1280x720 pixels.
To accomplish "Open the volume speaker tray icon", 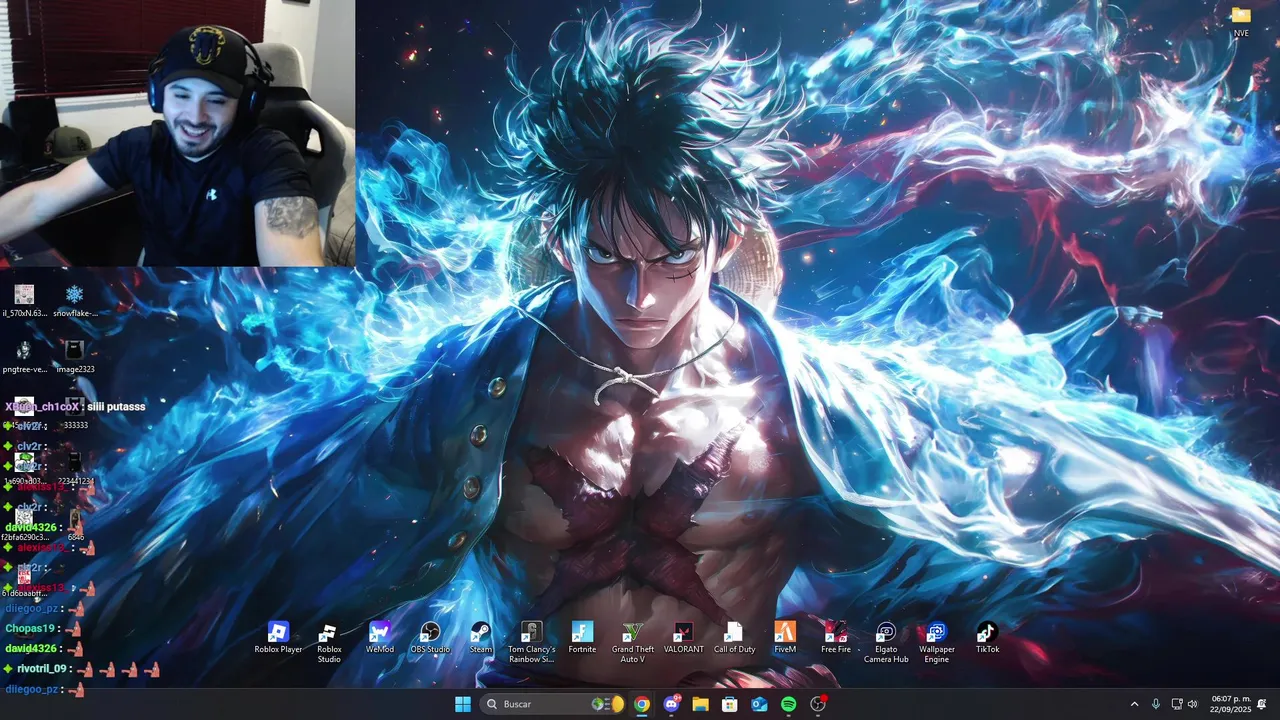I will pos(1192,704).
